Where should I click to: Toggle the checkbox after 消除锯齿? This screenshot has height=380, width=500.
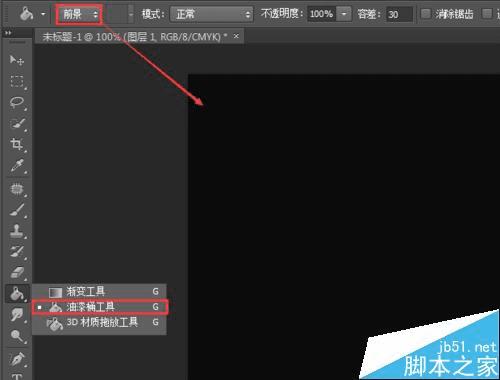pyautogui.click(x=487, y=14)
